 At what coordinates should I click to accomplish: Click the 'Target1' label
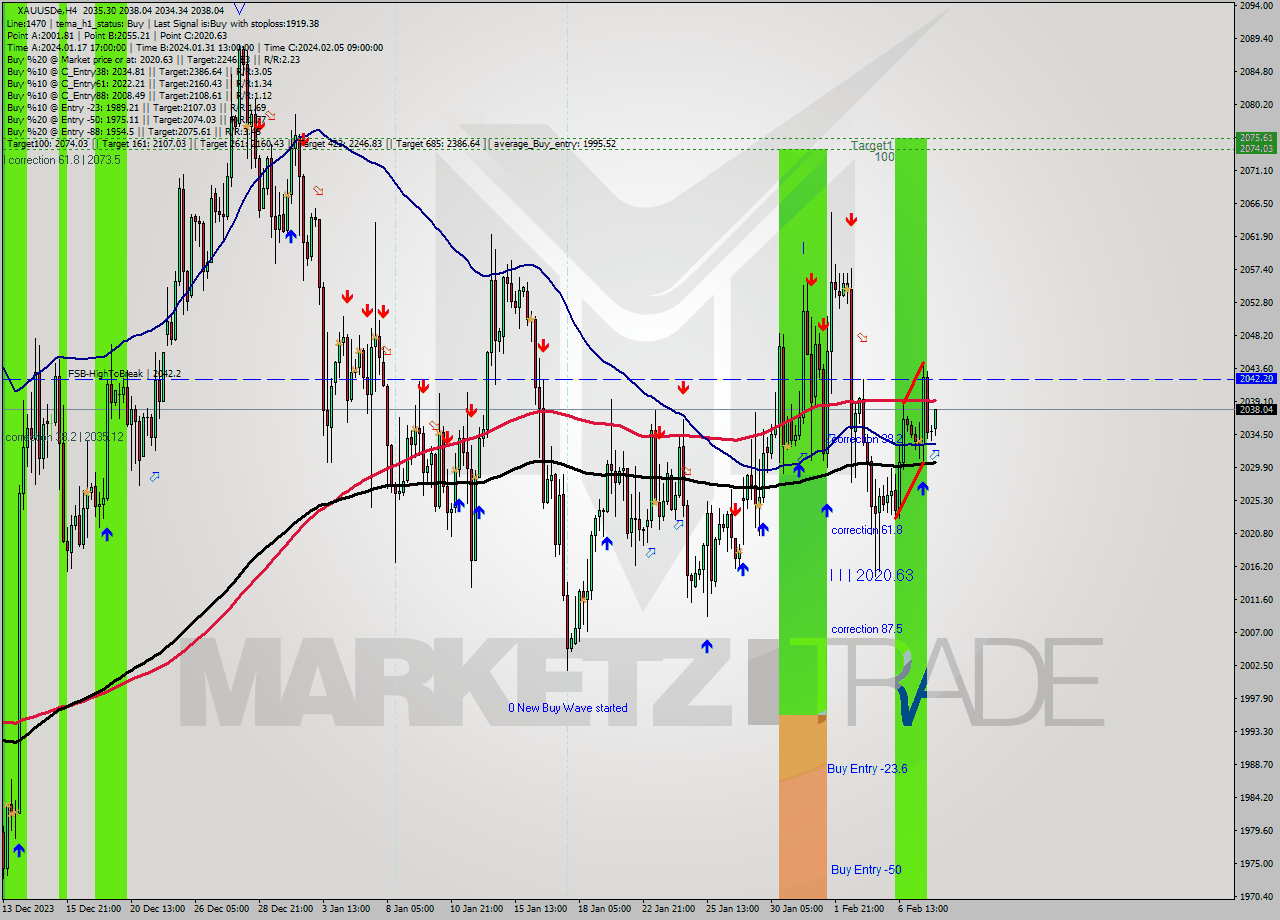(872, 145)
